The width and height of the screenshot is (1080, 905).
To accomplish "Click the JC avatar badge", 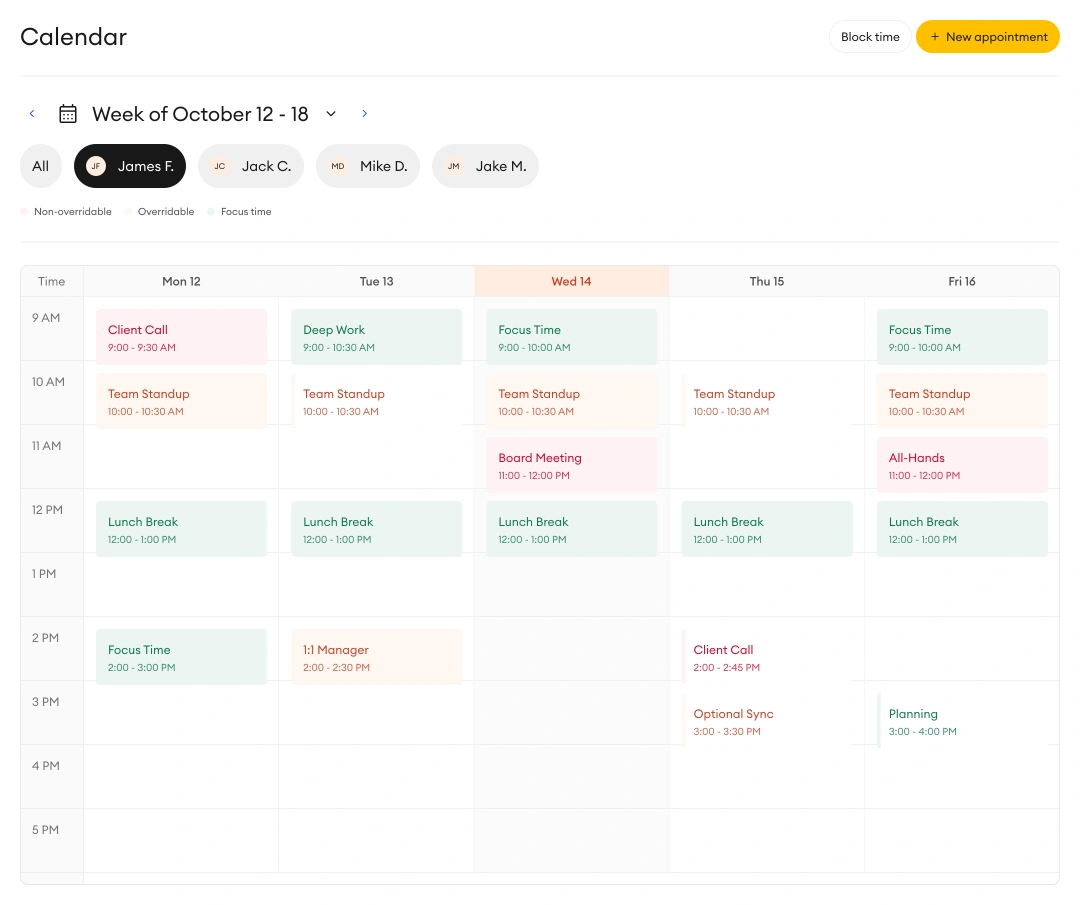I will [x=220, y=166].
